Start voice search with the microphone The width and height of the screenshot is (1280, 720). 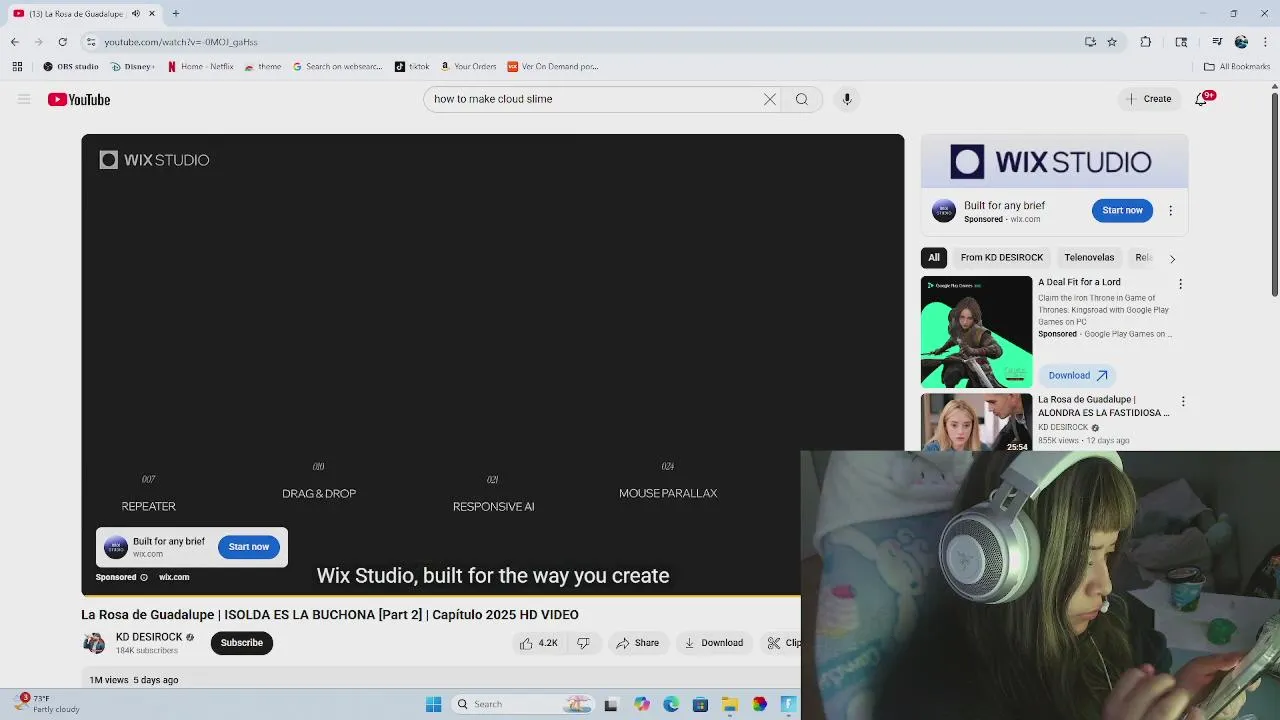click(847, 99)
